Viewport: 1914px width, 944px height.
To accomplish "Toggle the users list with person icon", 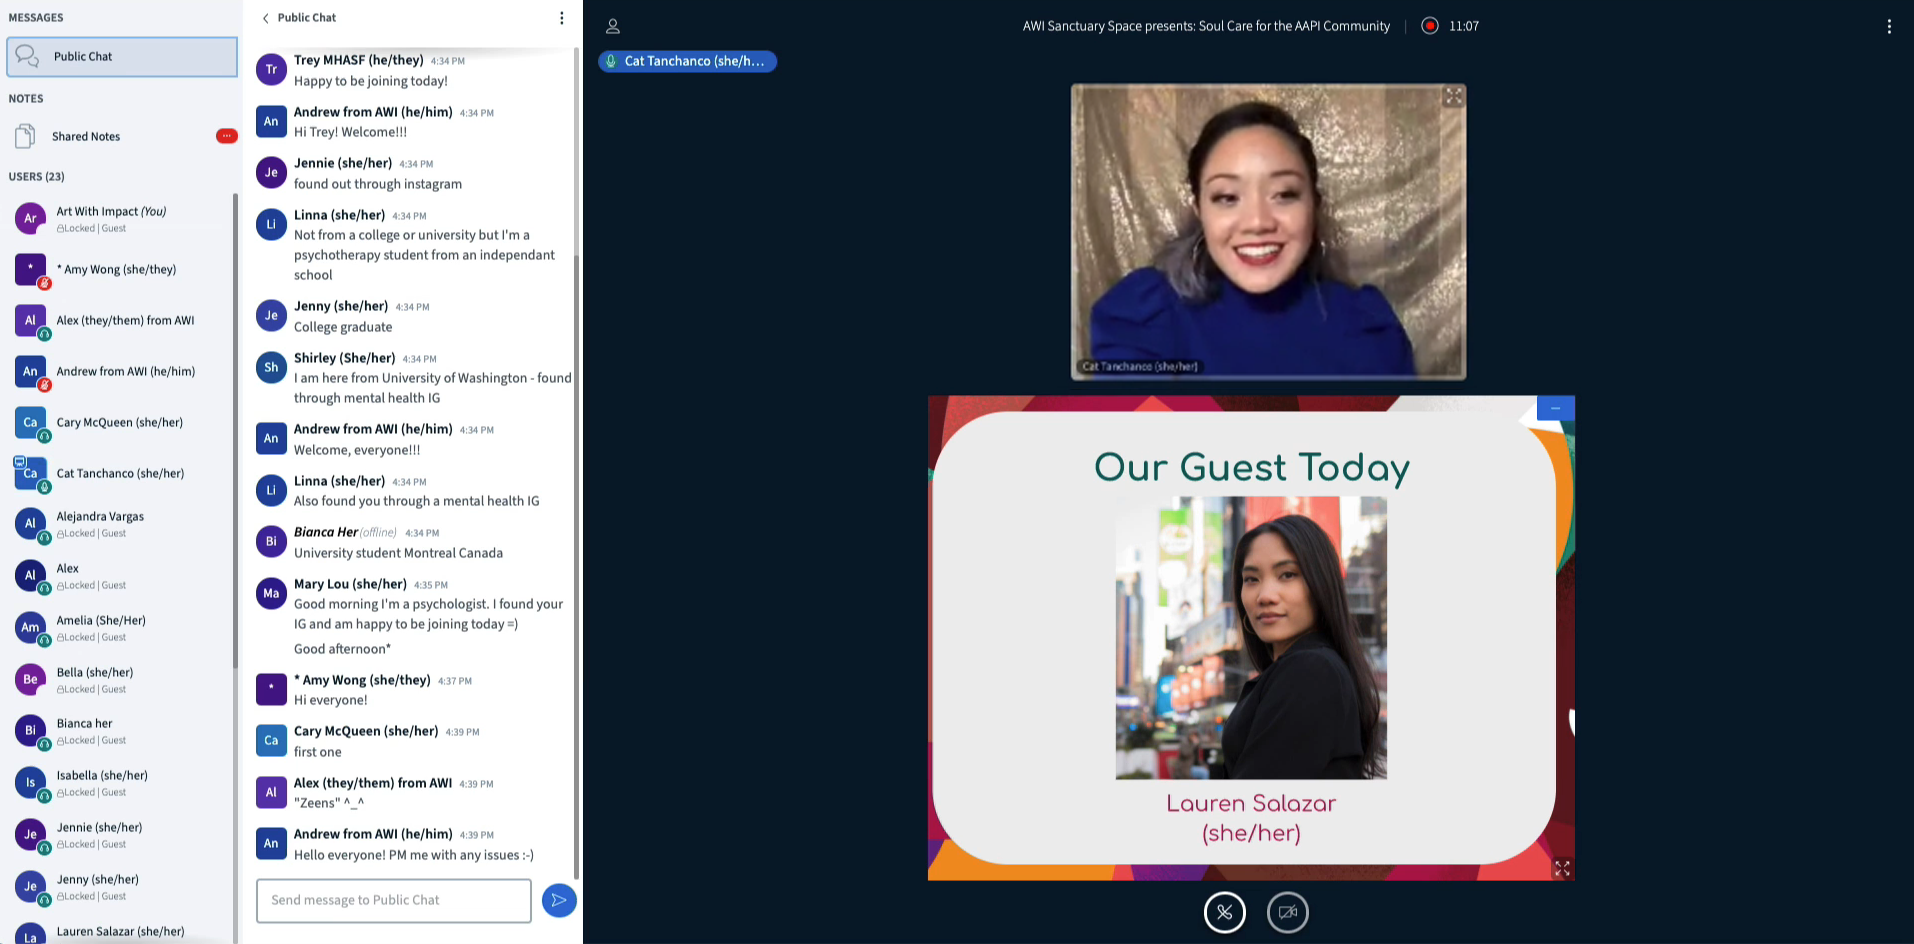I will (613, 26).
